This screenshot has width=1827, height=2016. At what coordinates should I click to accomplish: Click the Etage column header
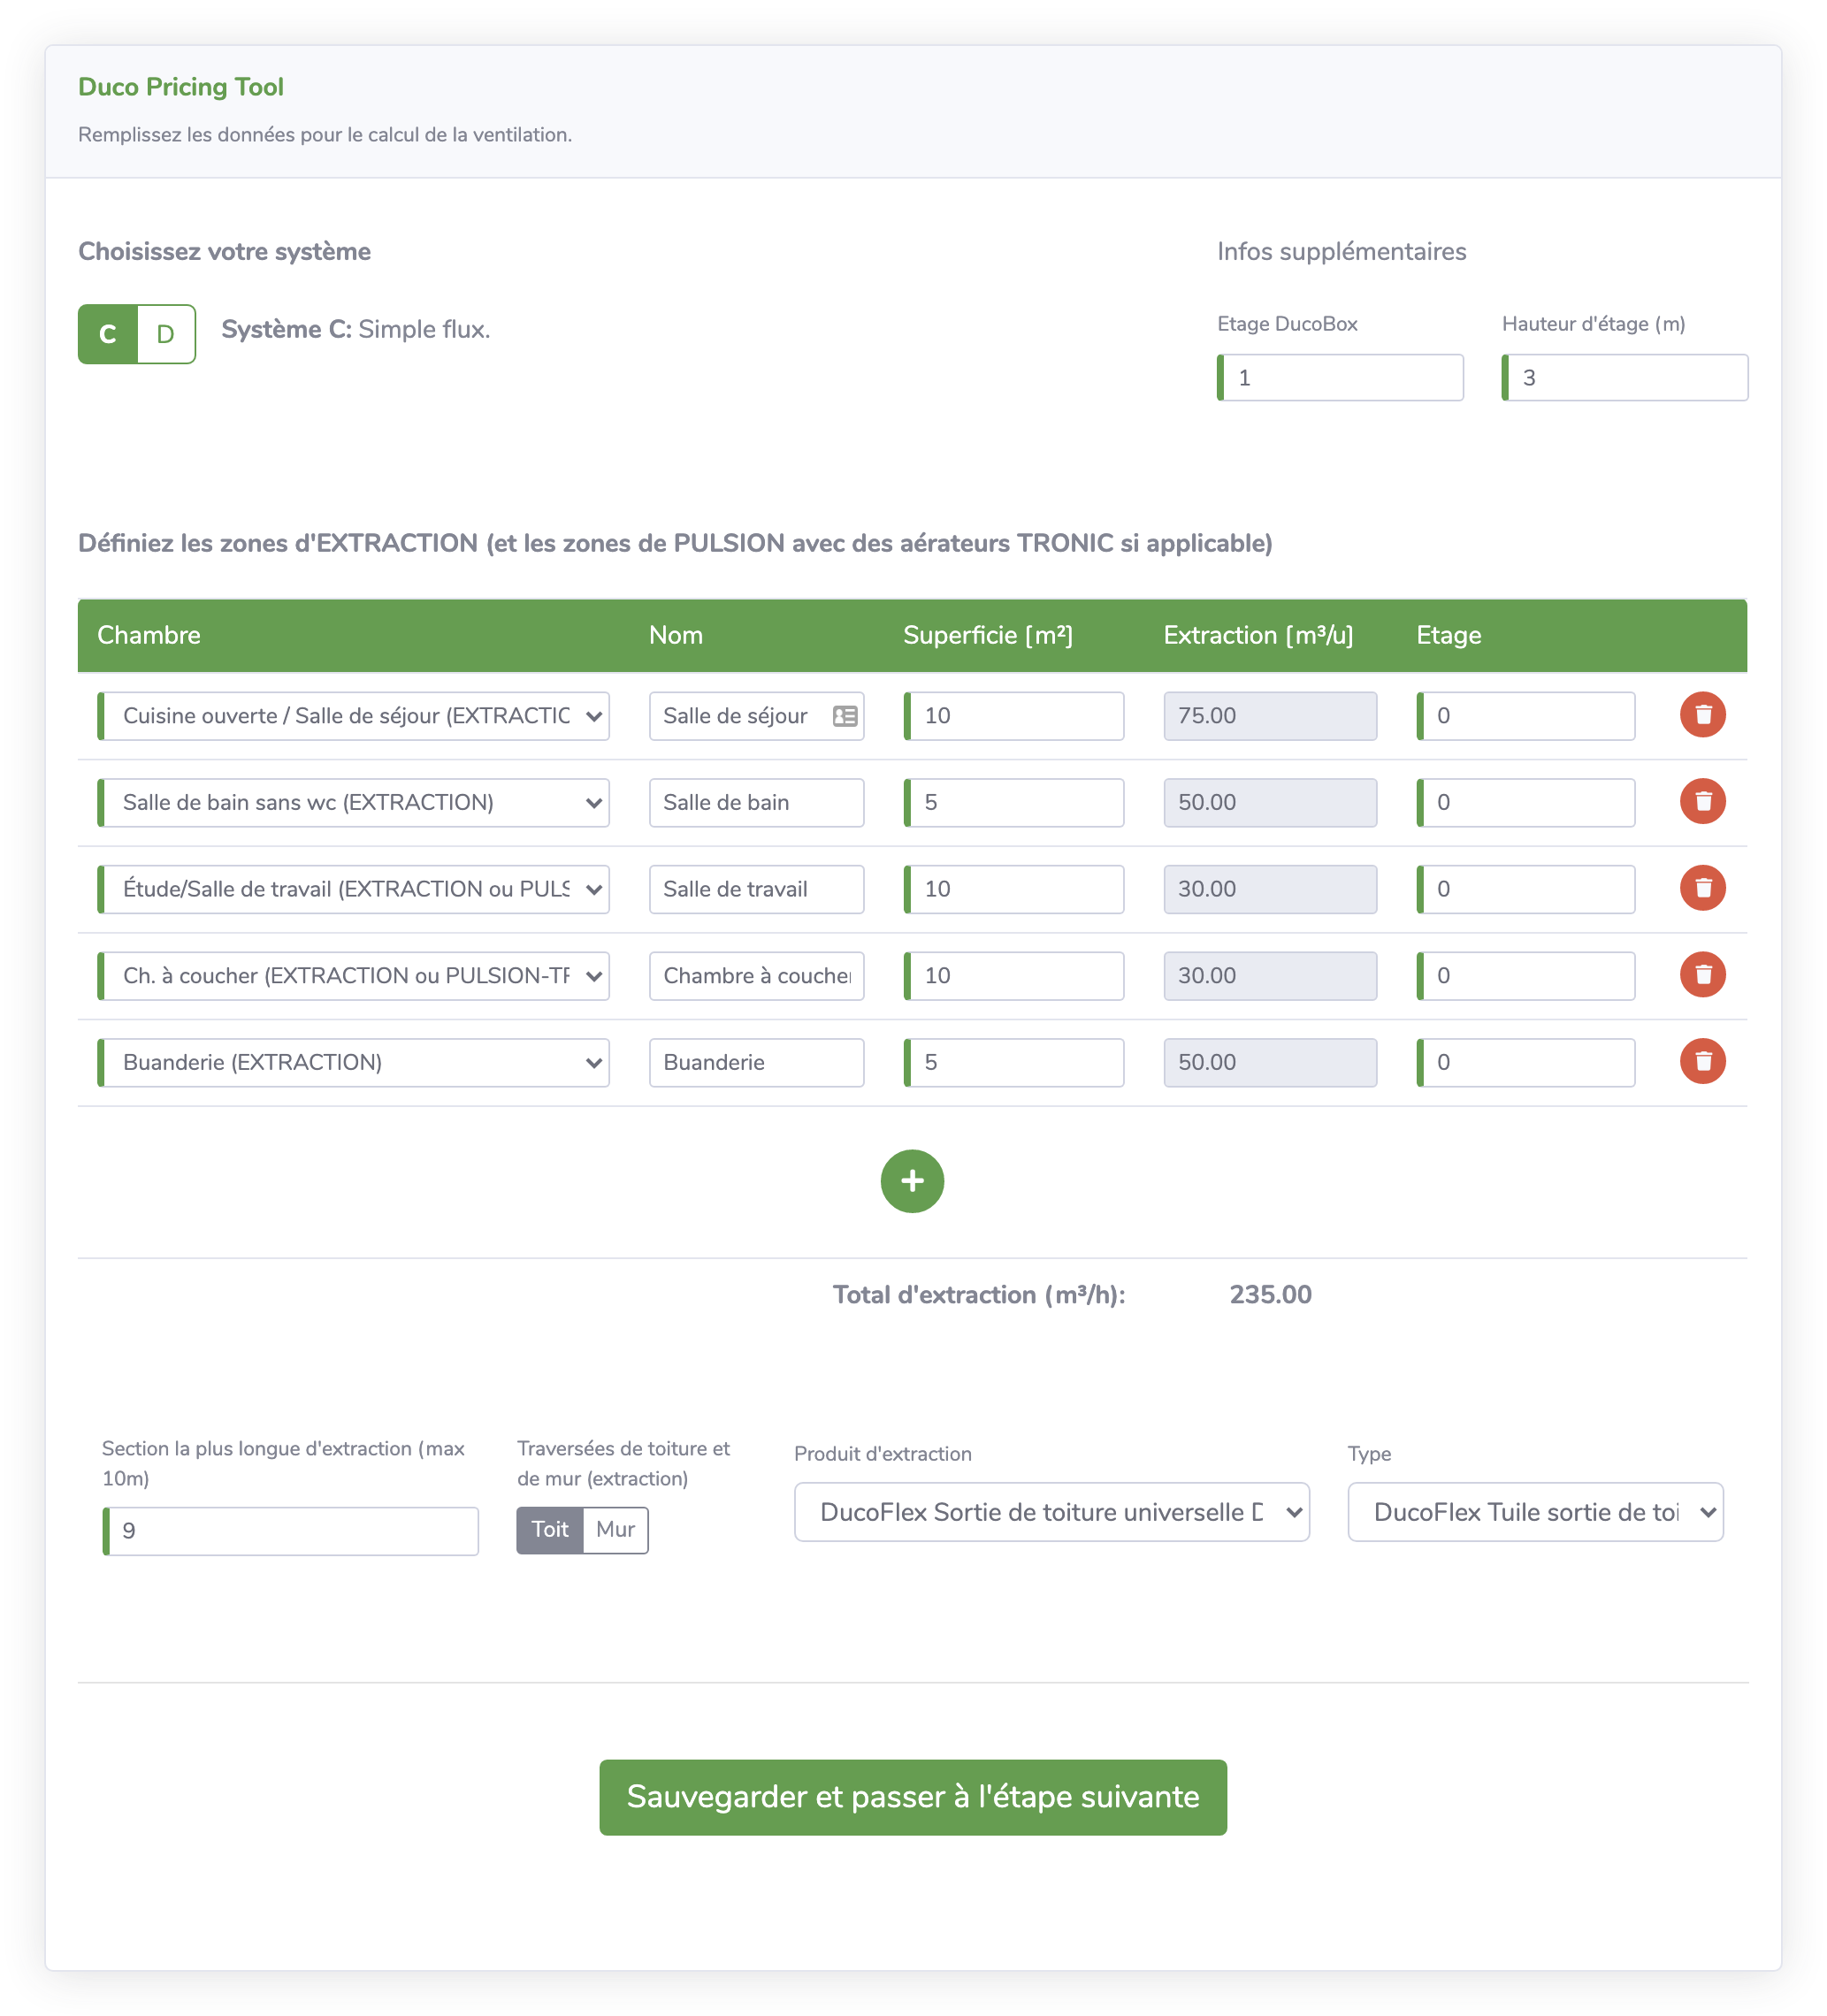(x=1449, y=636)
